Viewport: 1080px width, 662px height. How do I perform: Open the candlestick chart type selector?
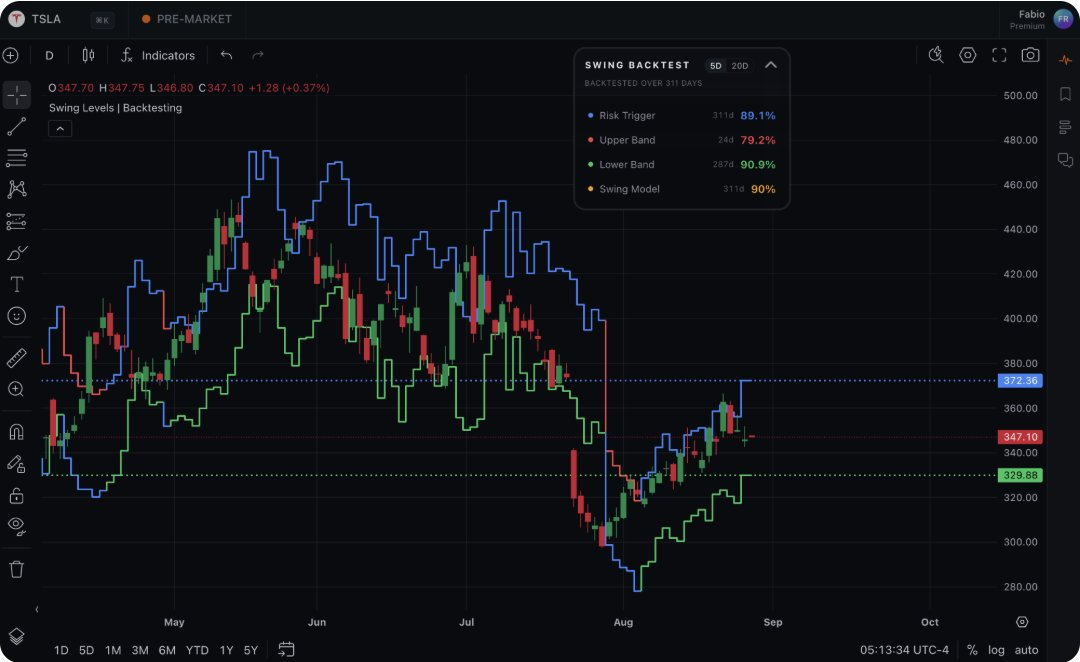point(88,55)
